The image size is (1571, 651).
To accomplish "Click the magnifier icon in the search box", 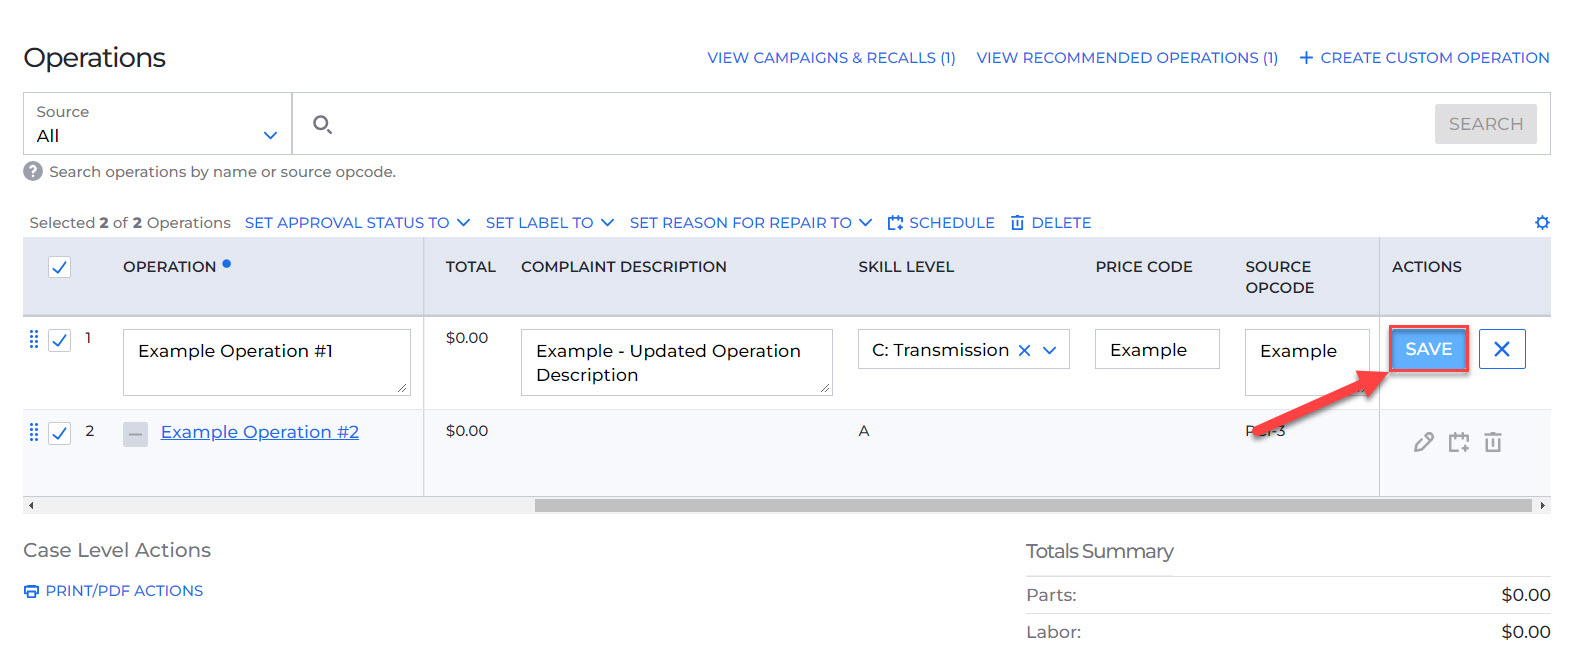I will [322, 124].
